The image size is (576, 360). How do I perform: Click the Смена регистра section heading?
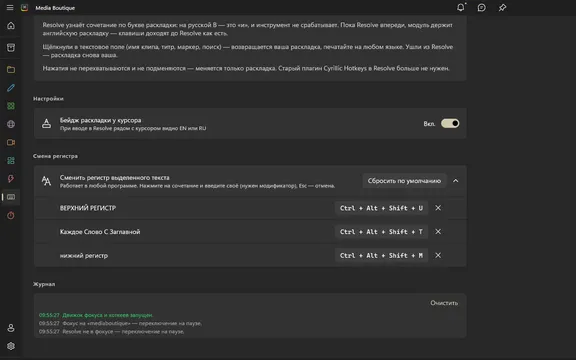click(x=55, y=156)
